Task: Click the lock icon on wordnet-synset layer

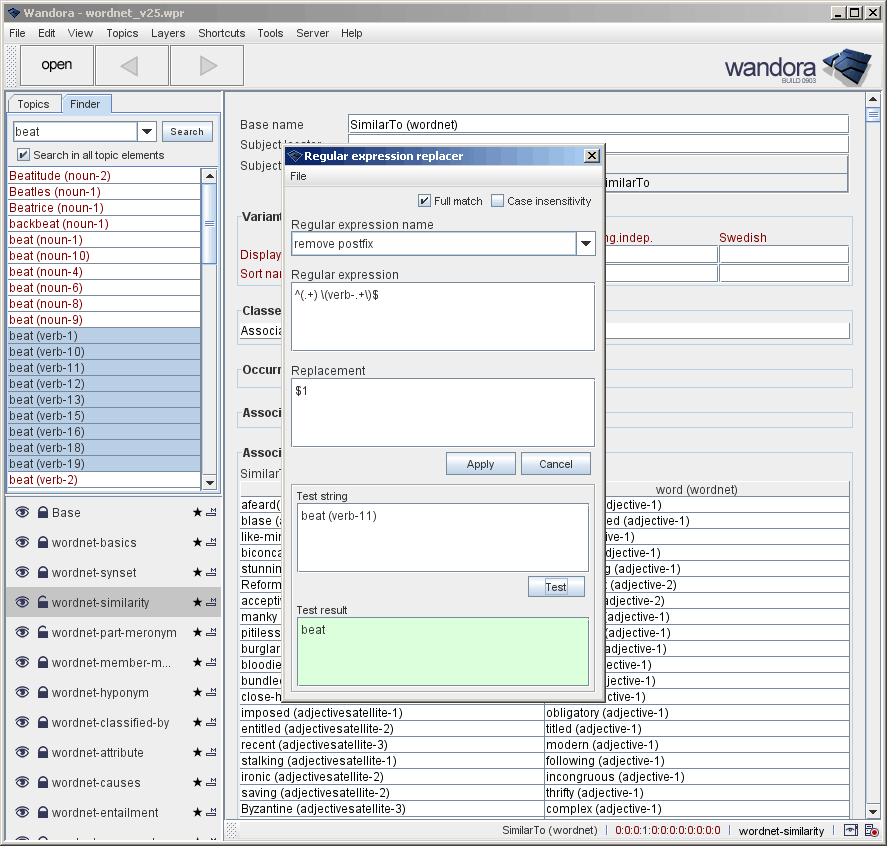Action: [x=43, y=572]
